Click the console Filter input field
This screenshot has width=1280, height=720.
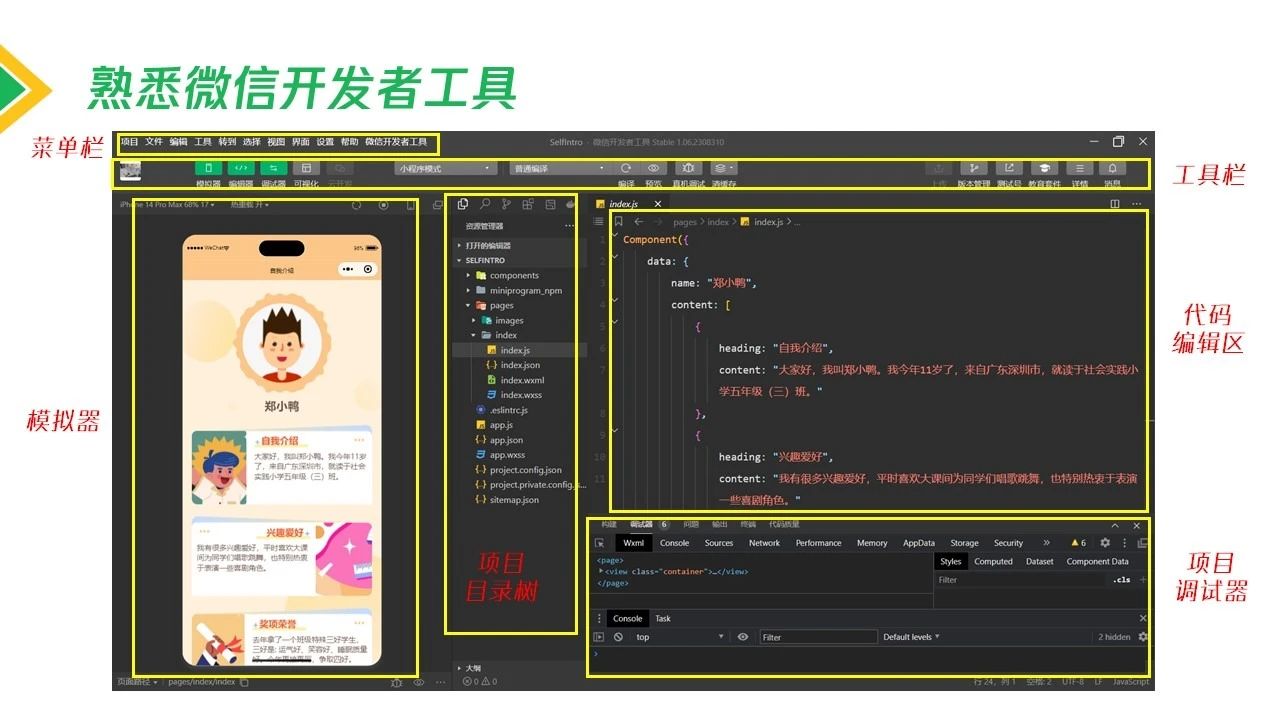818,637
